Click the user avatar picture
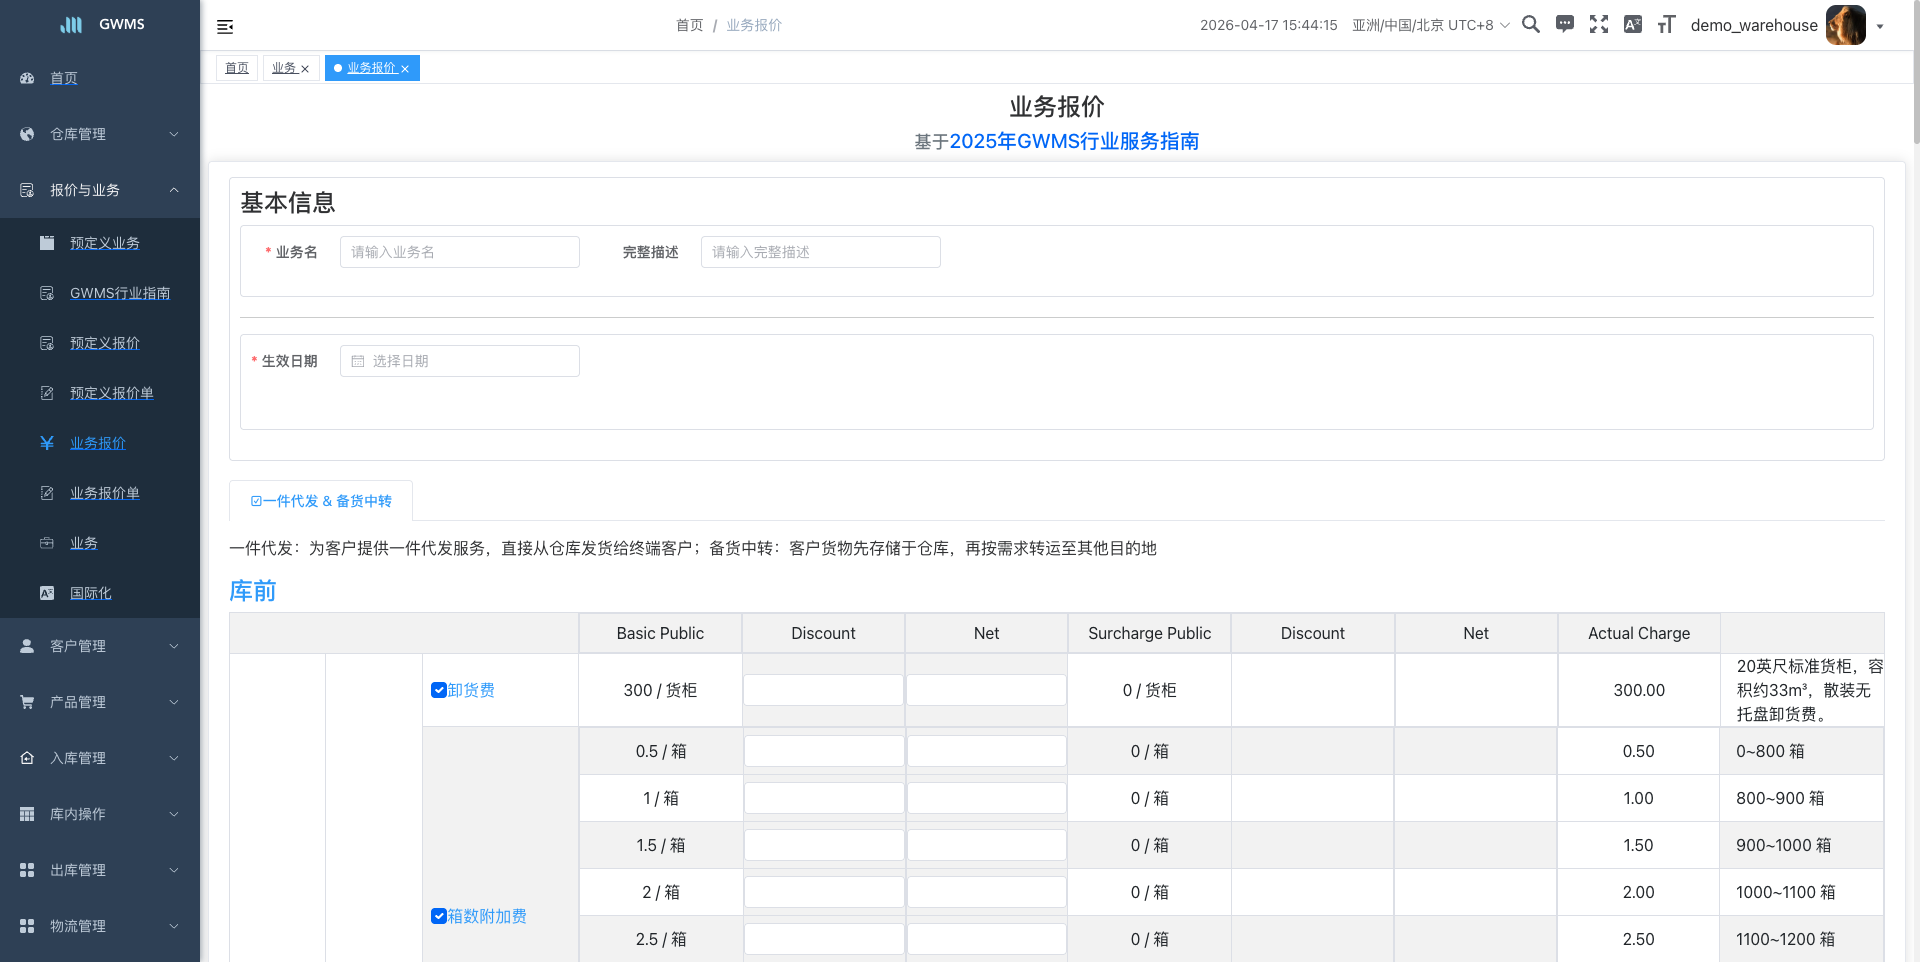 click(1845, 25)
